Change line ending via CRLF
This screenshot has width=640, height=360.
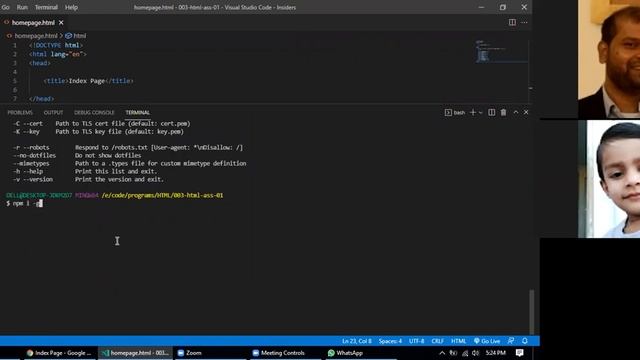[438, 341]
